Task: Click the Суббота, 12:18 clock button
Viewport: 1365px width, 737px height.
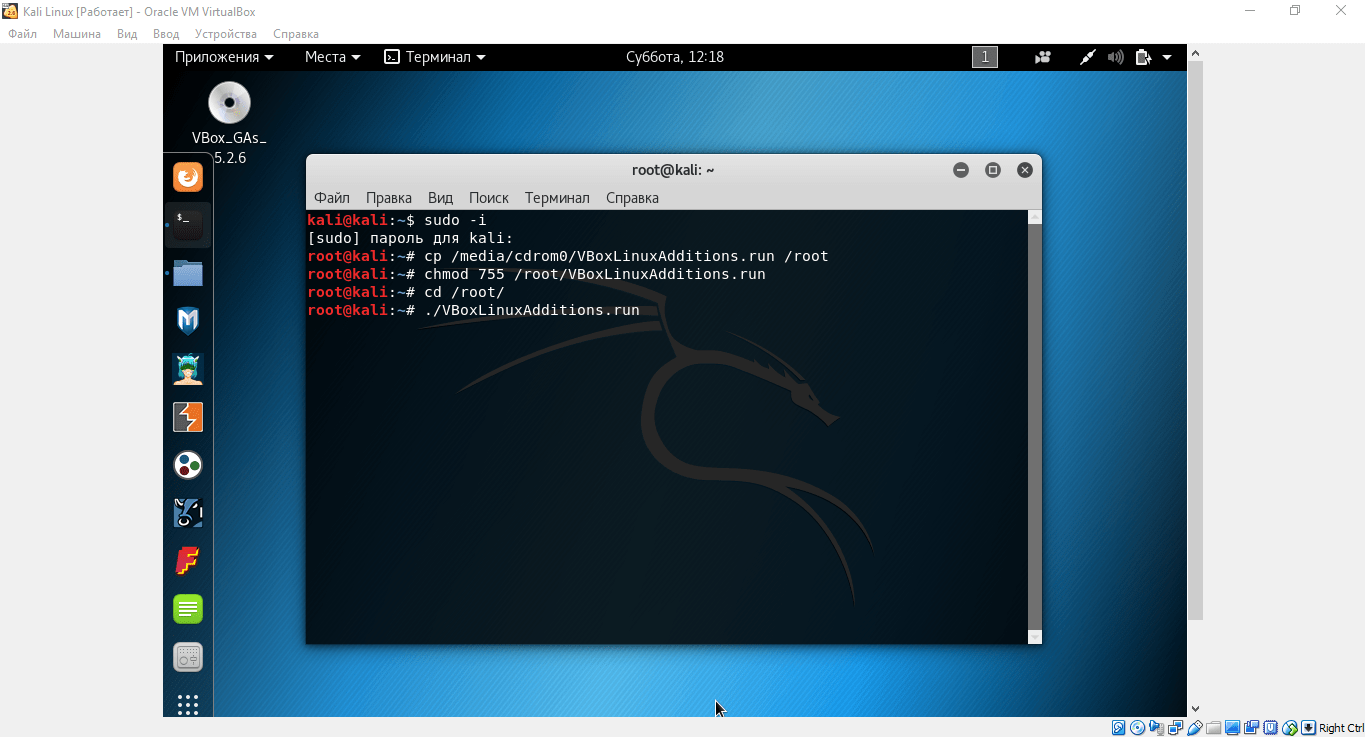Action: tap(675, 57)
